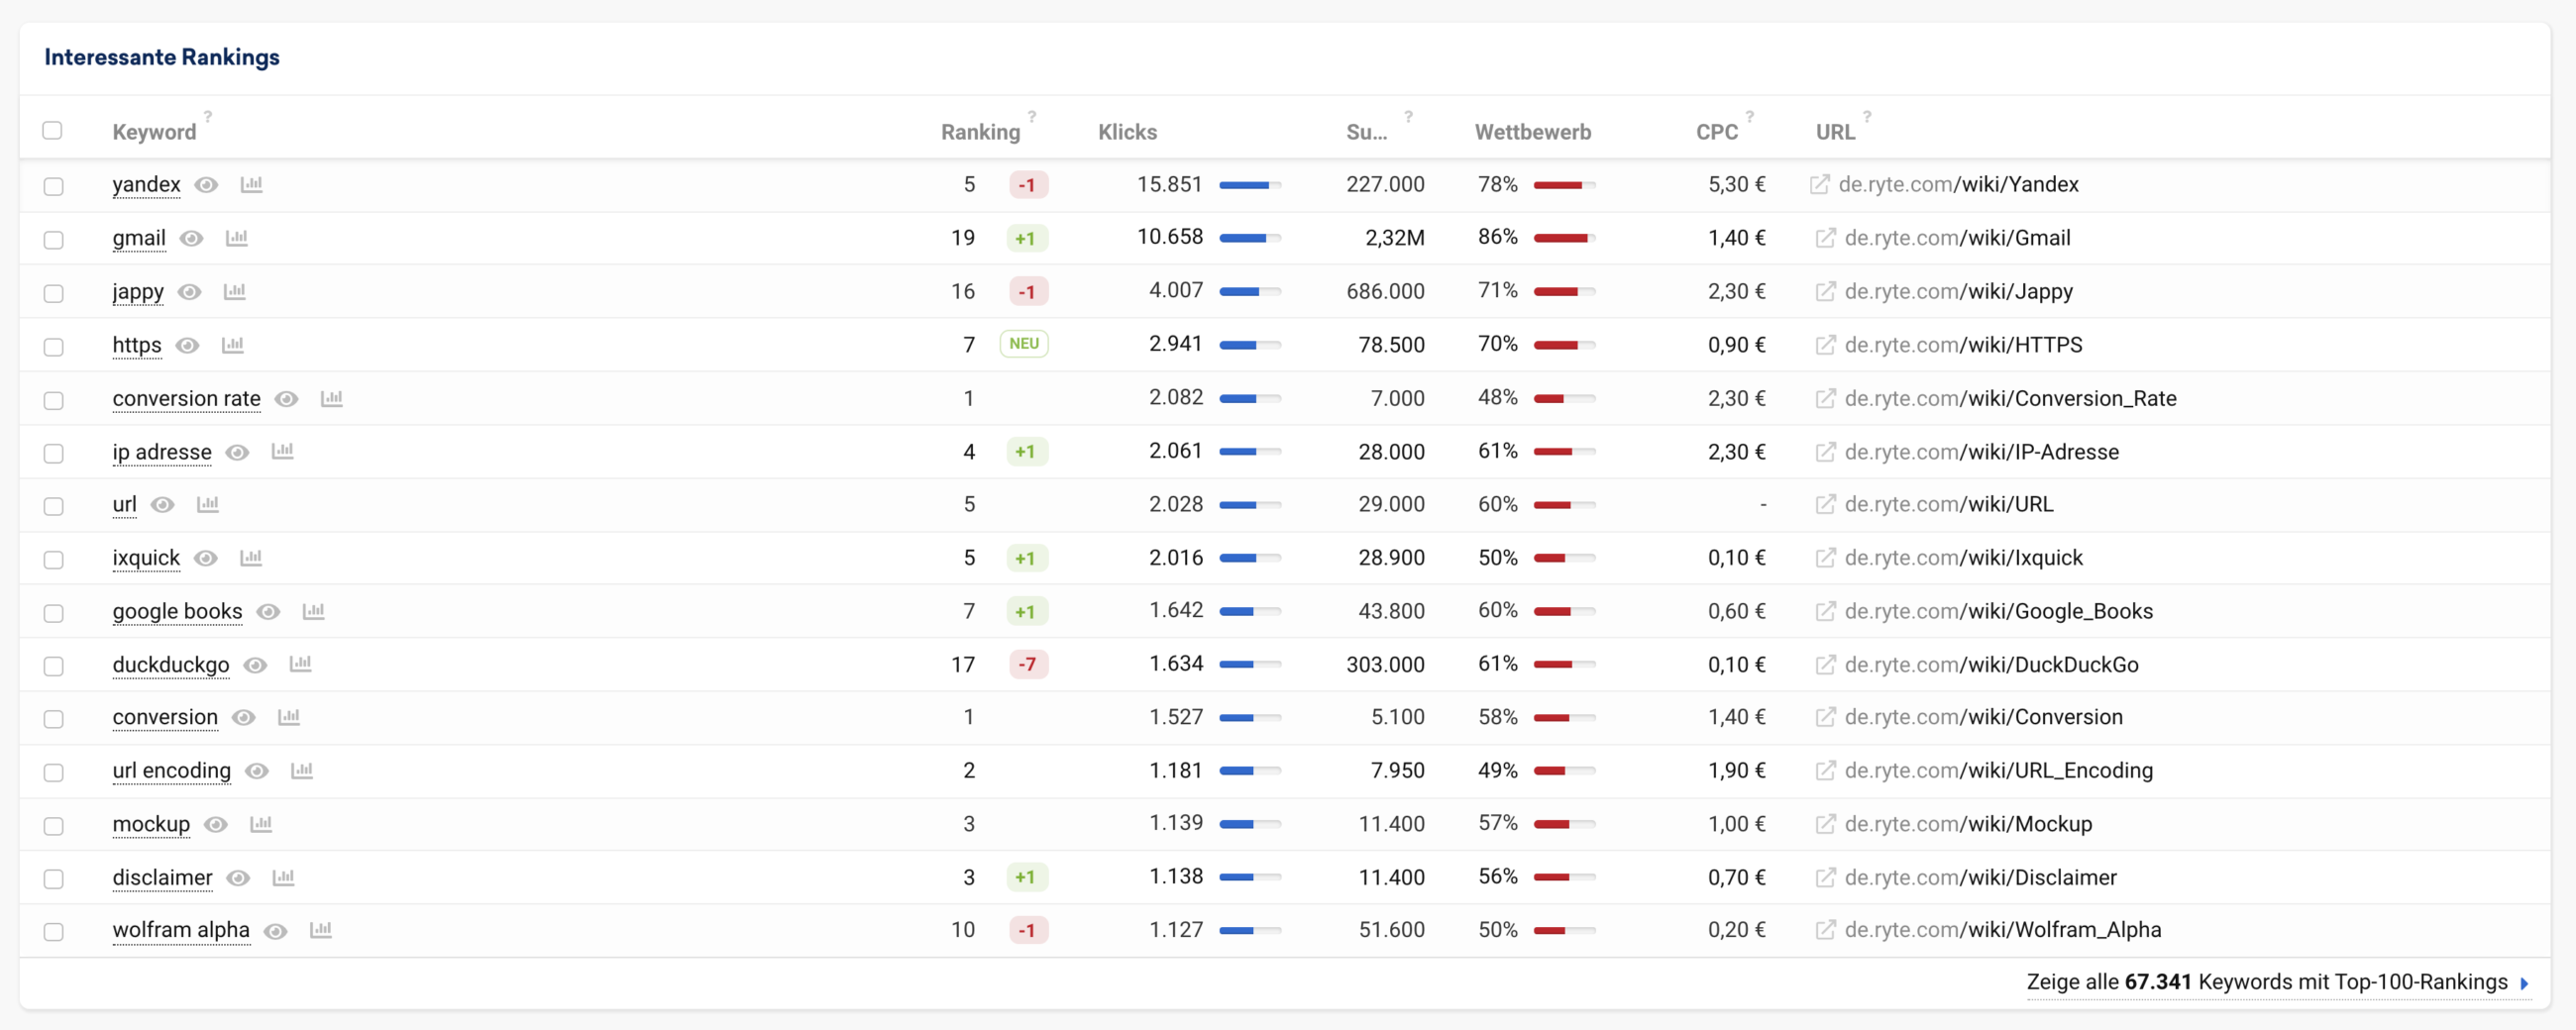Open the chart icon for https keyword

[x=232, y=345]
